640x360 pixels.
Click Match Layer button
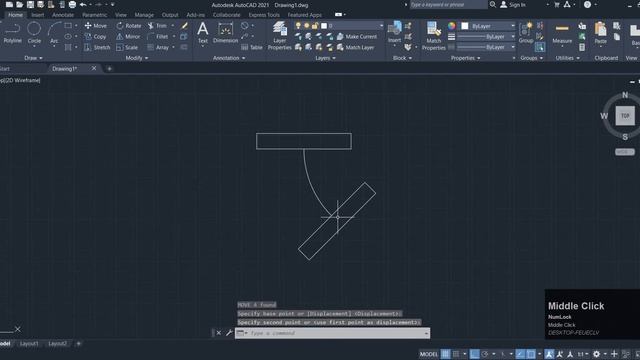[x=356, y=47]
